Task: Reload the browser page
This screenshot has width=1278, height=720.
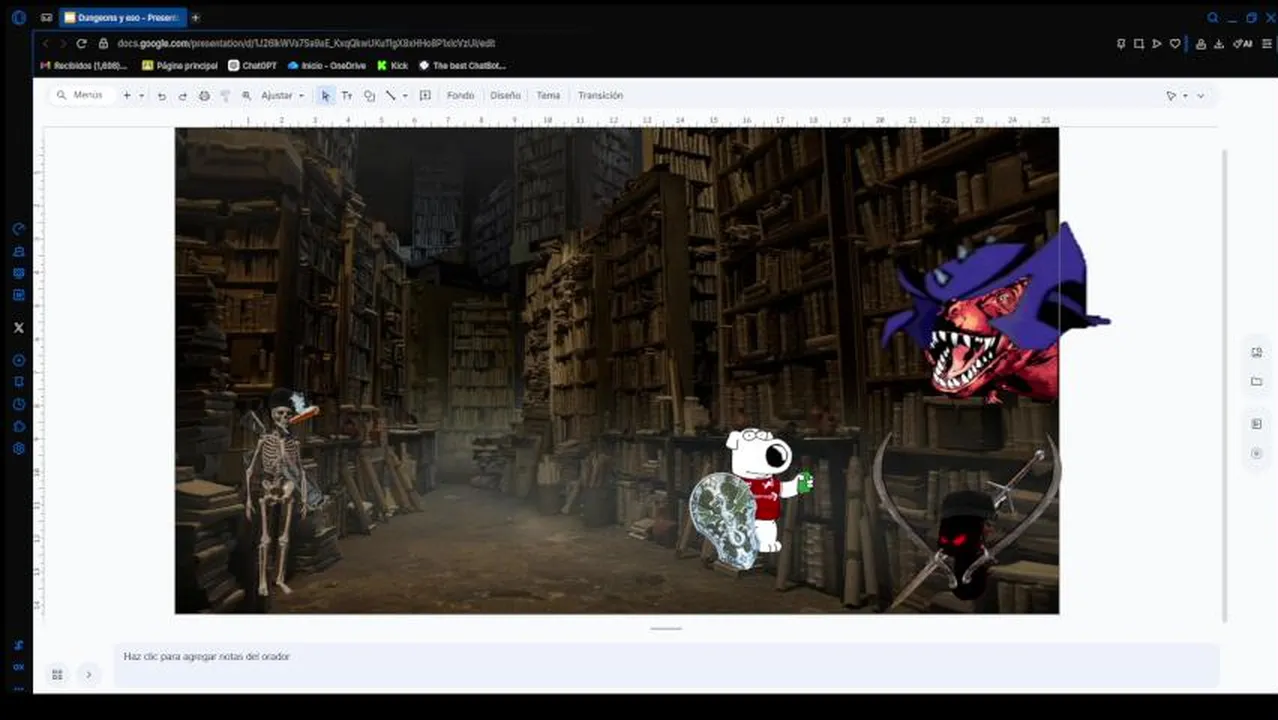Action: [x=81, y=43]
